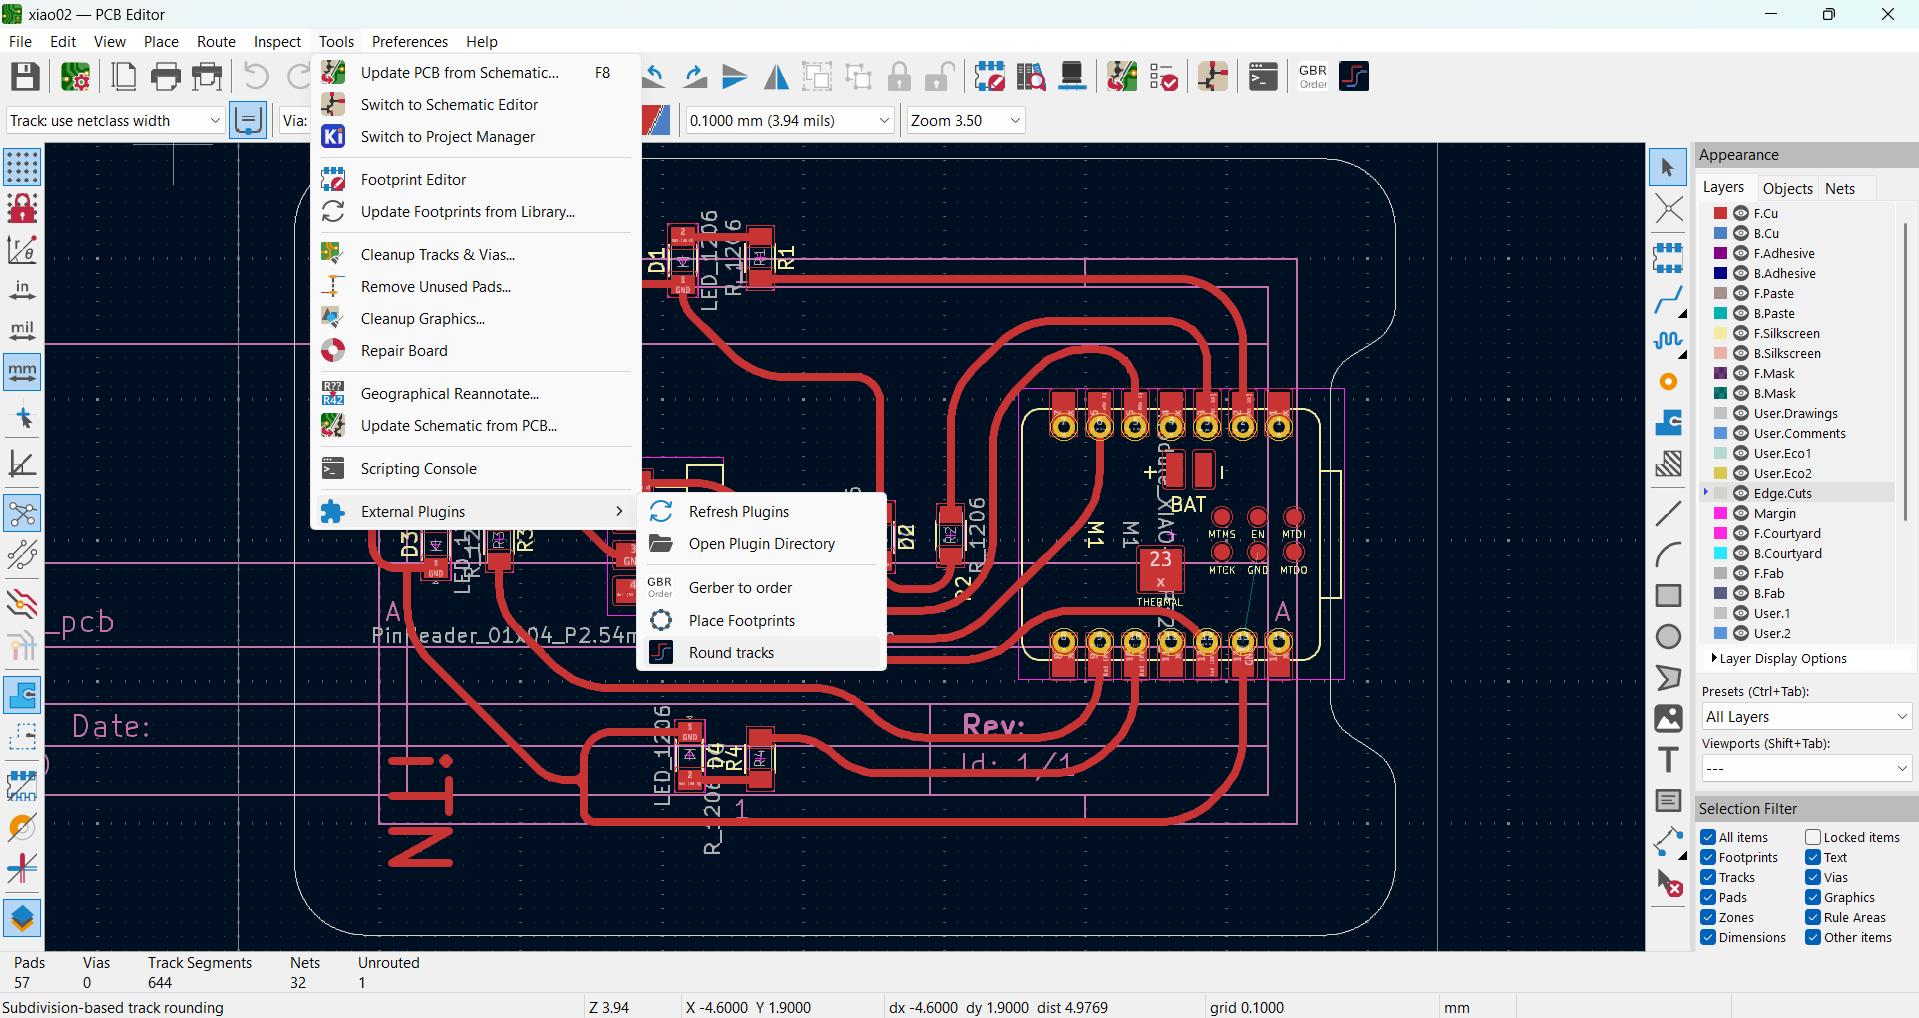This screenshot has height=1018, width=1919.
Task: Open the track width dropdown
Action: pos(115,121)
